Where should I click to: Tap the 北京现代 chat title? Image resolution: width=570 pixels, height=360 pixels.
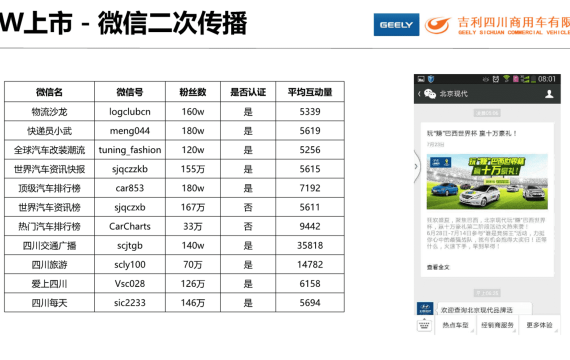coord(453,94)
